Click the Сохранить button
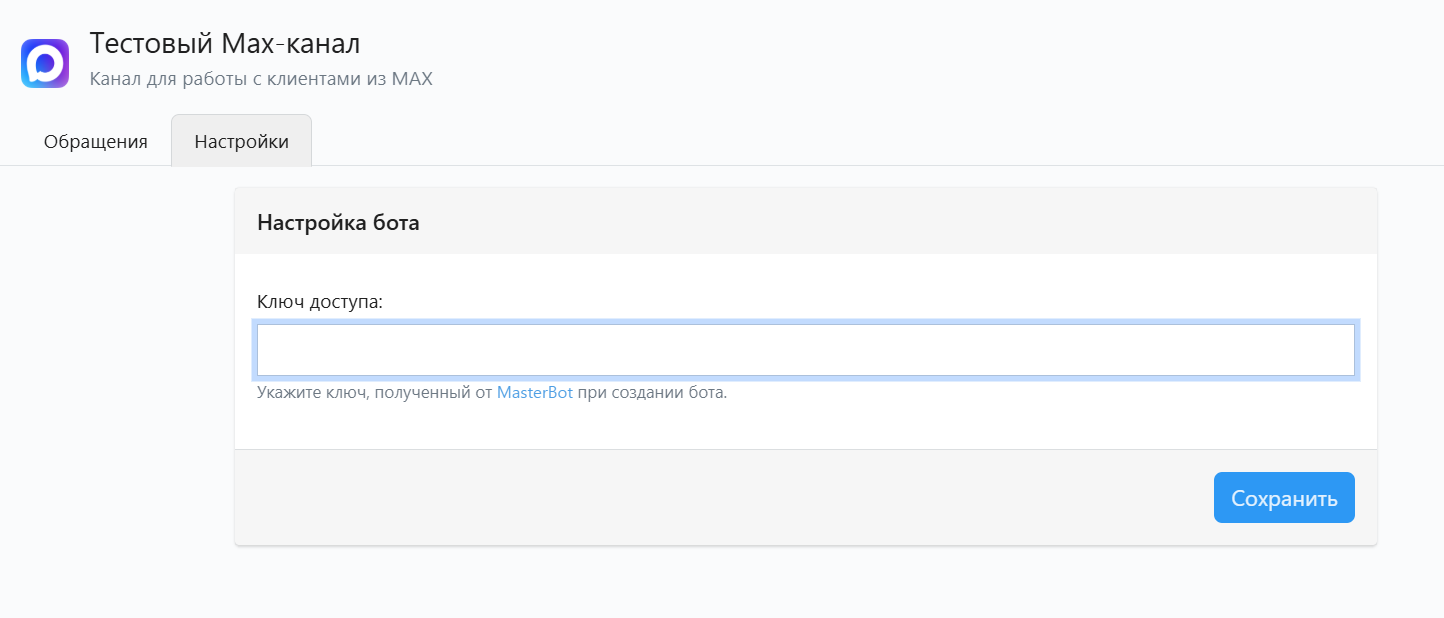This screenshot has height=618, width=1444. pyautogui.click(x=1284, y=498)
